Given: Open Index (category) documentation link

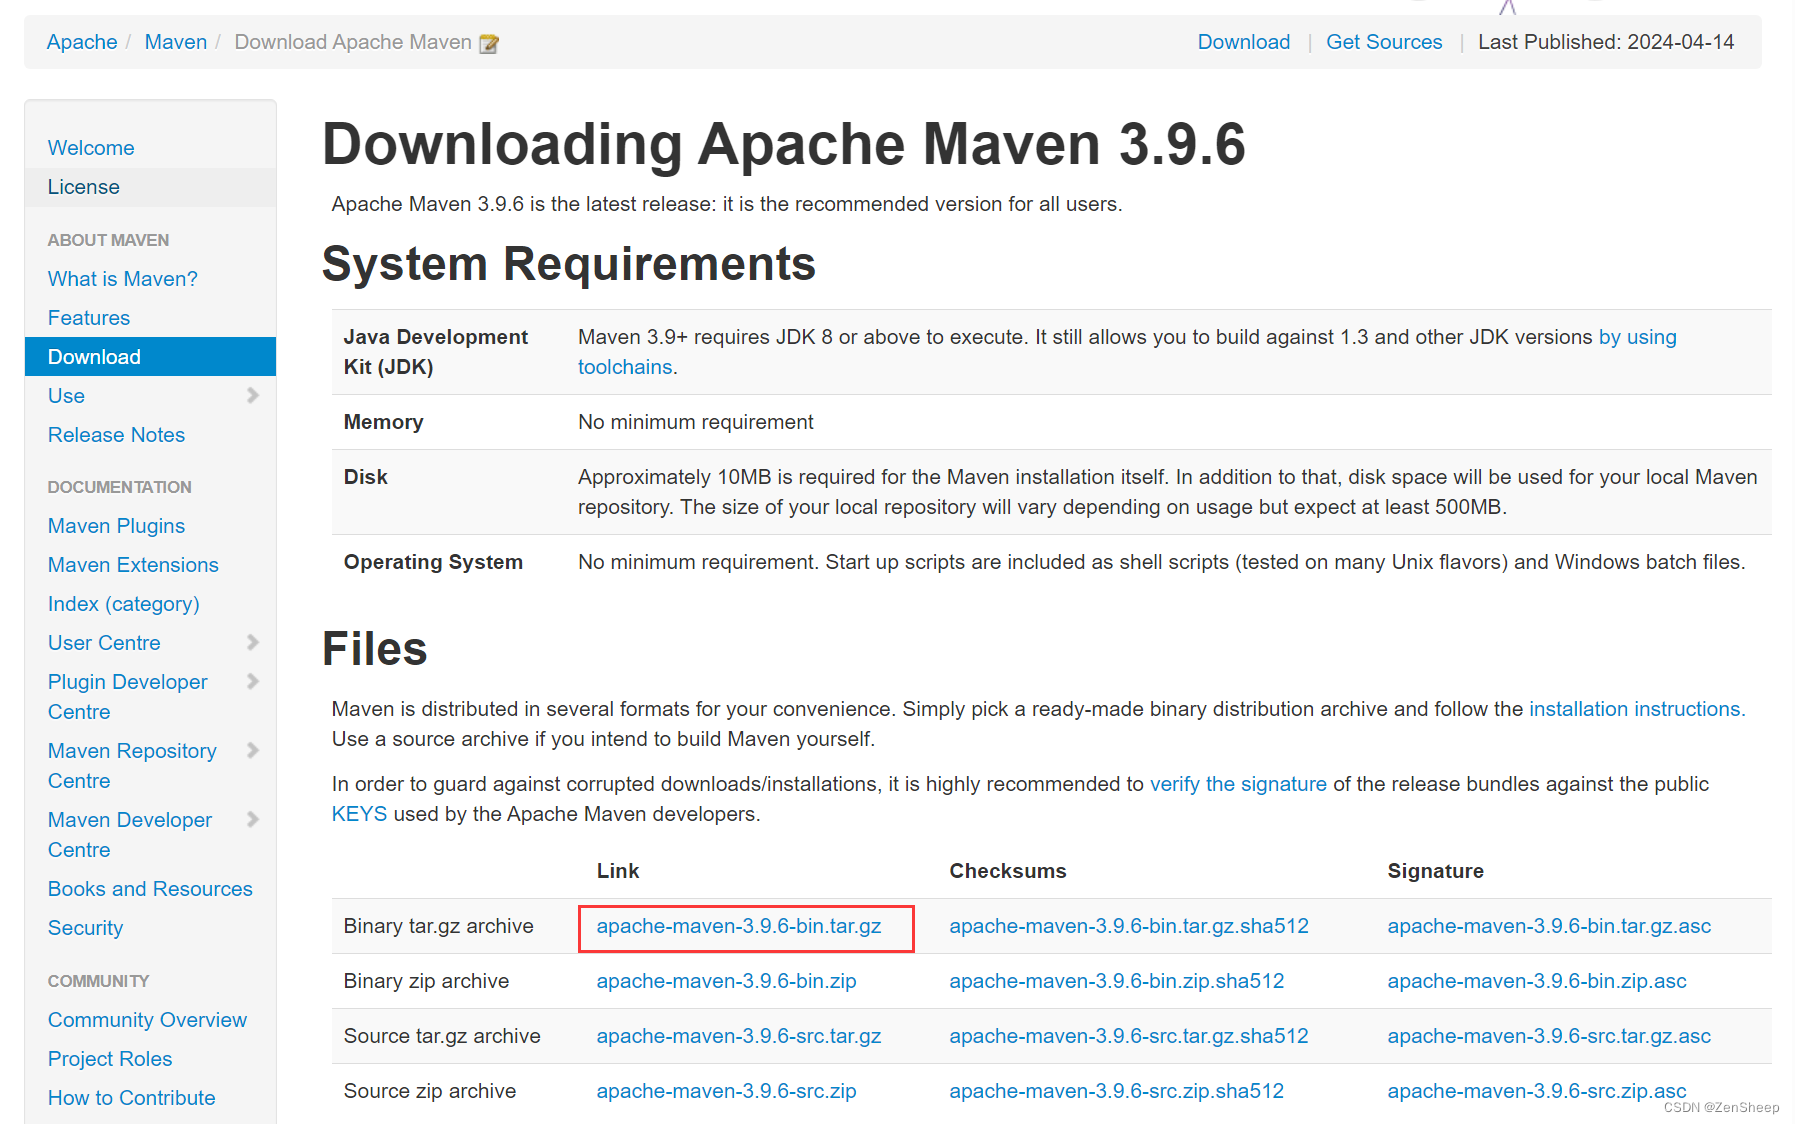Looking at the screenshot, I should [124, 604].
